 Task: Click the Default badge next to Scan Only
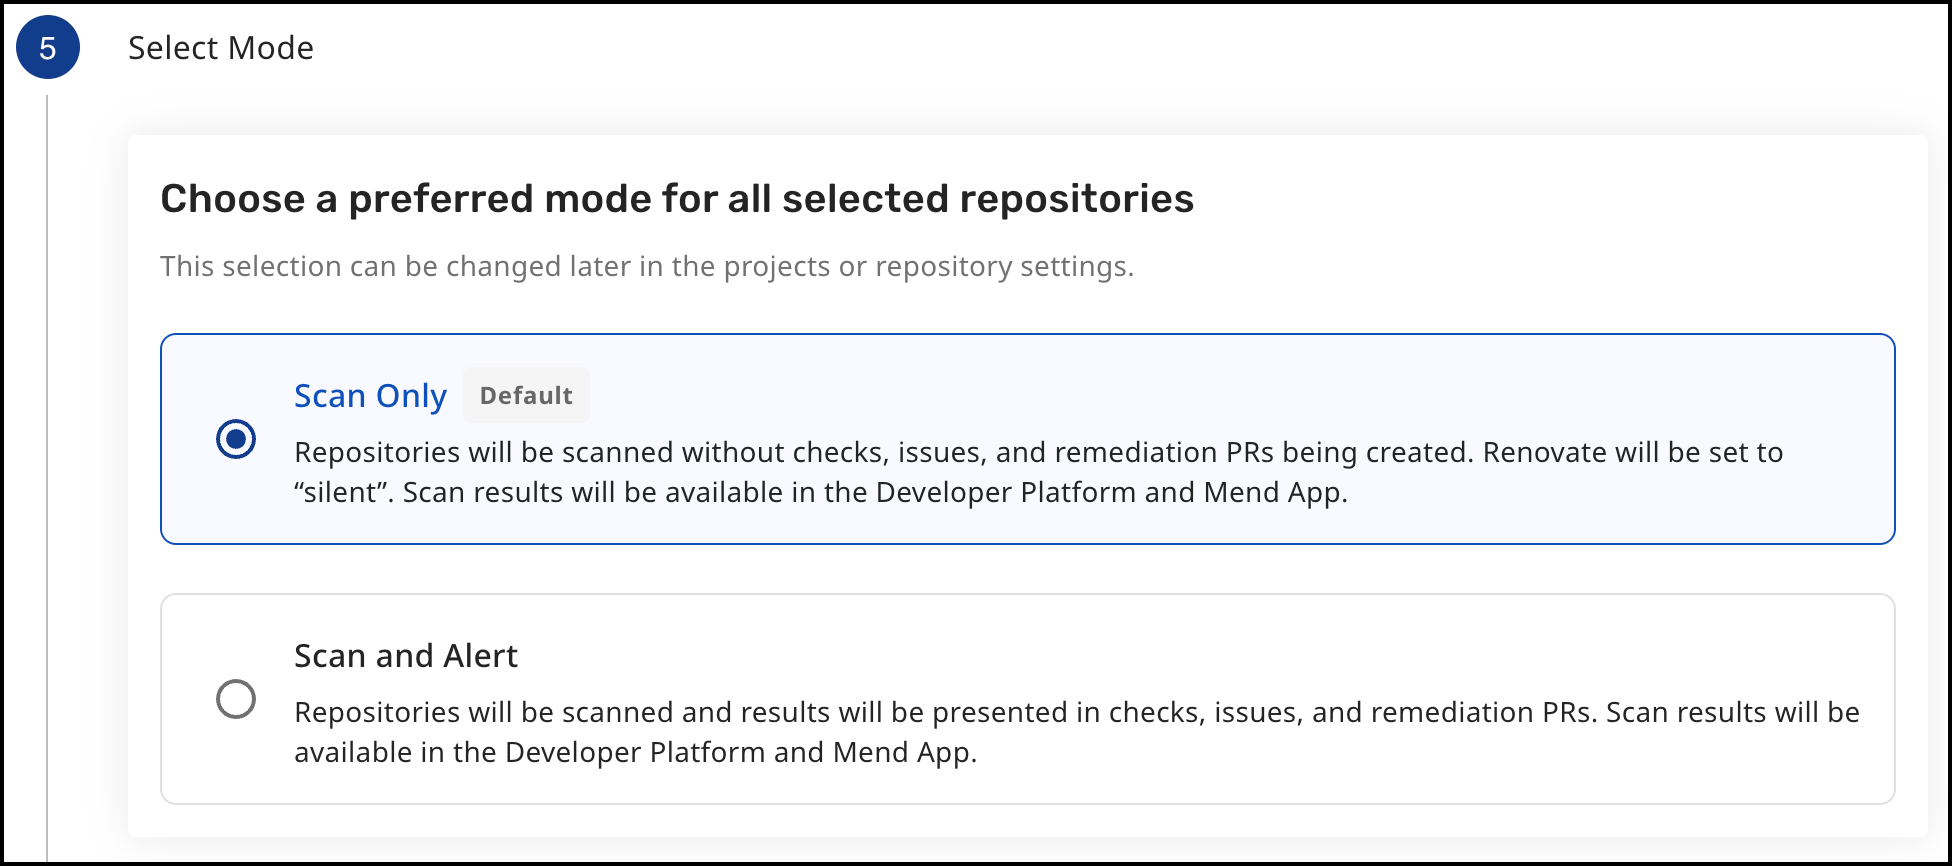tap(526, 396)
